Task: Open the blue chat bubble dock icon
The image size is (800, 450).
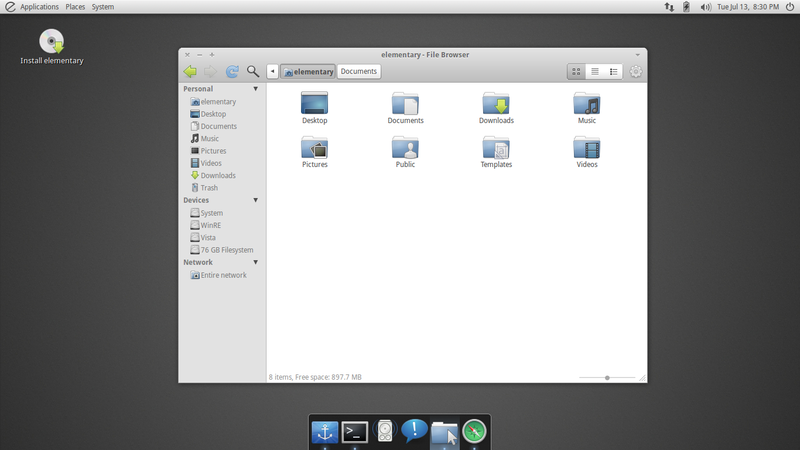Action: 414,431
